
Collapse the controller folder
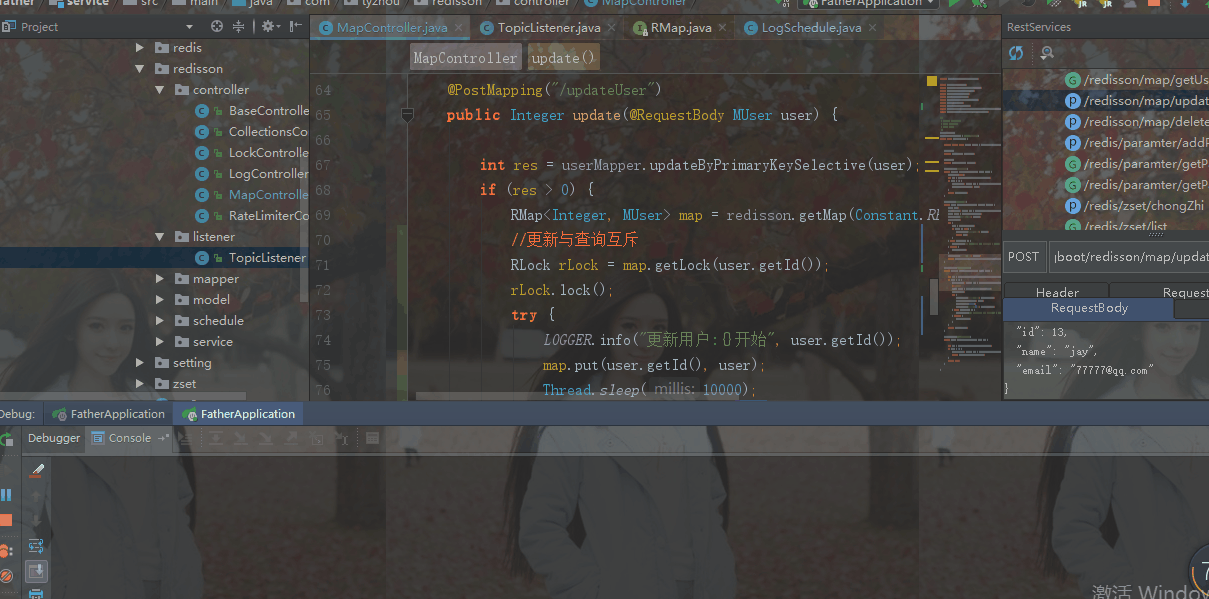click(x=159, y=90)
